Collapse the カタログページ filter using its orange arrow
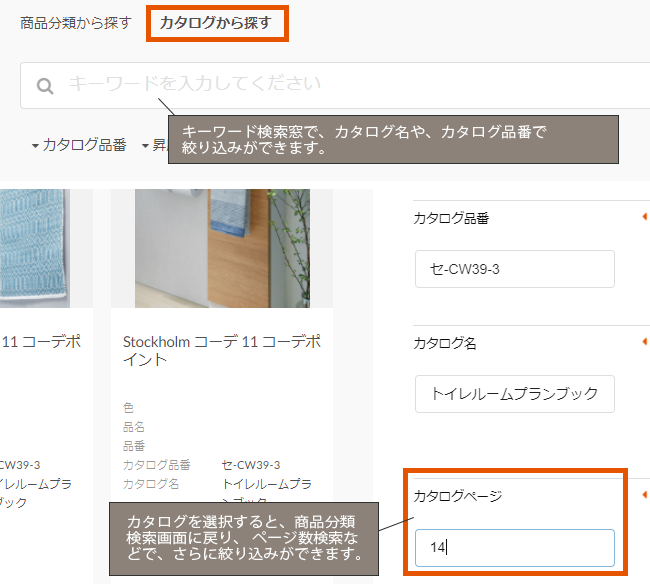 pos(644,494)
